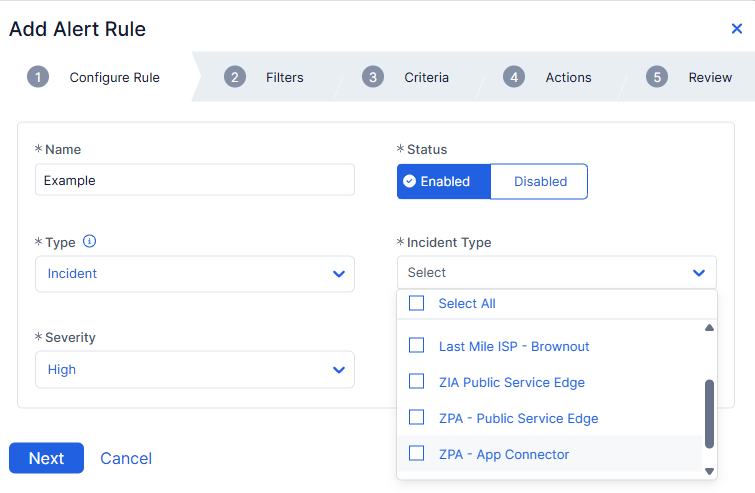Check the Select All checkbox
Viewport: 755px width, 493px height.
coord(417,304)
